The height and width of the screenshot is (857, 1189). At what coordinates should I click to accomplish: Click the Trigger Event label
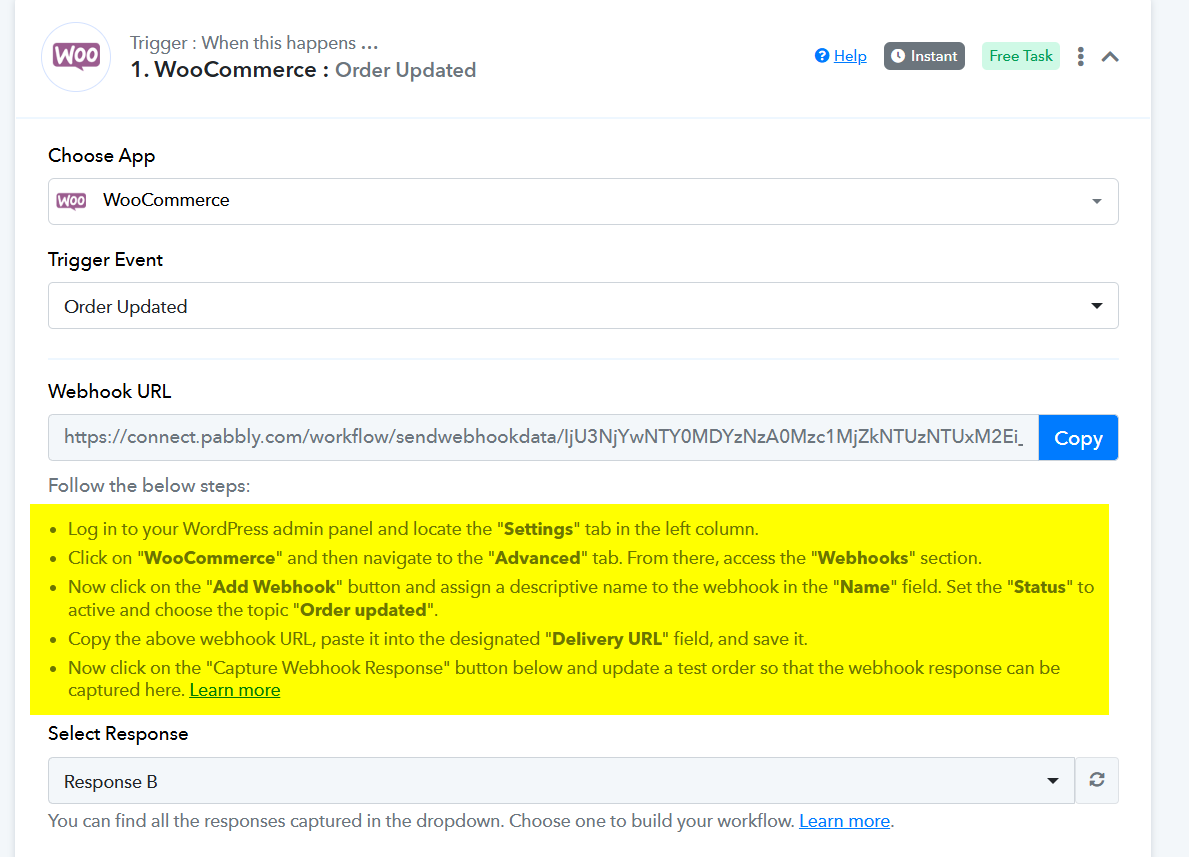point(105,259)
